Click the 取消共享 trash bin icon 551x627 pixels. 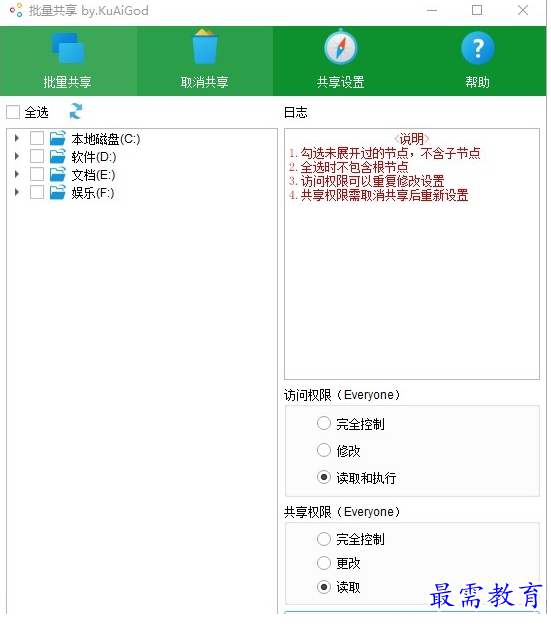(x=205, y=47)
